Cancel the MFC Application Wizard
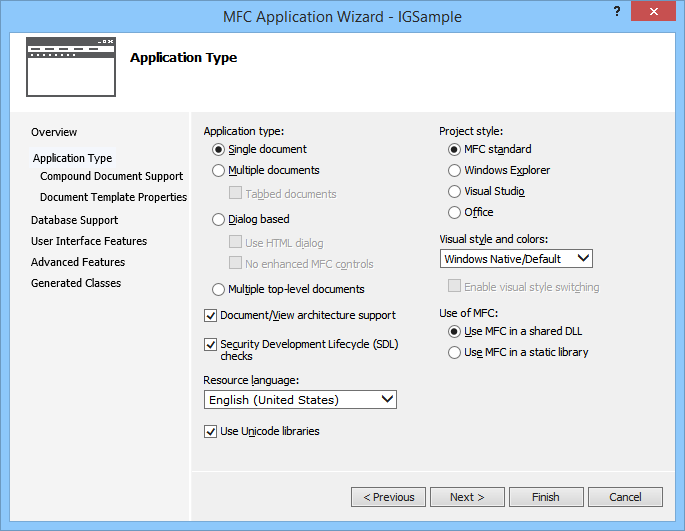The image size is (685, 531). tap(625, 497)
